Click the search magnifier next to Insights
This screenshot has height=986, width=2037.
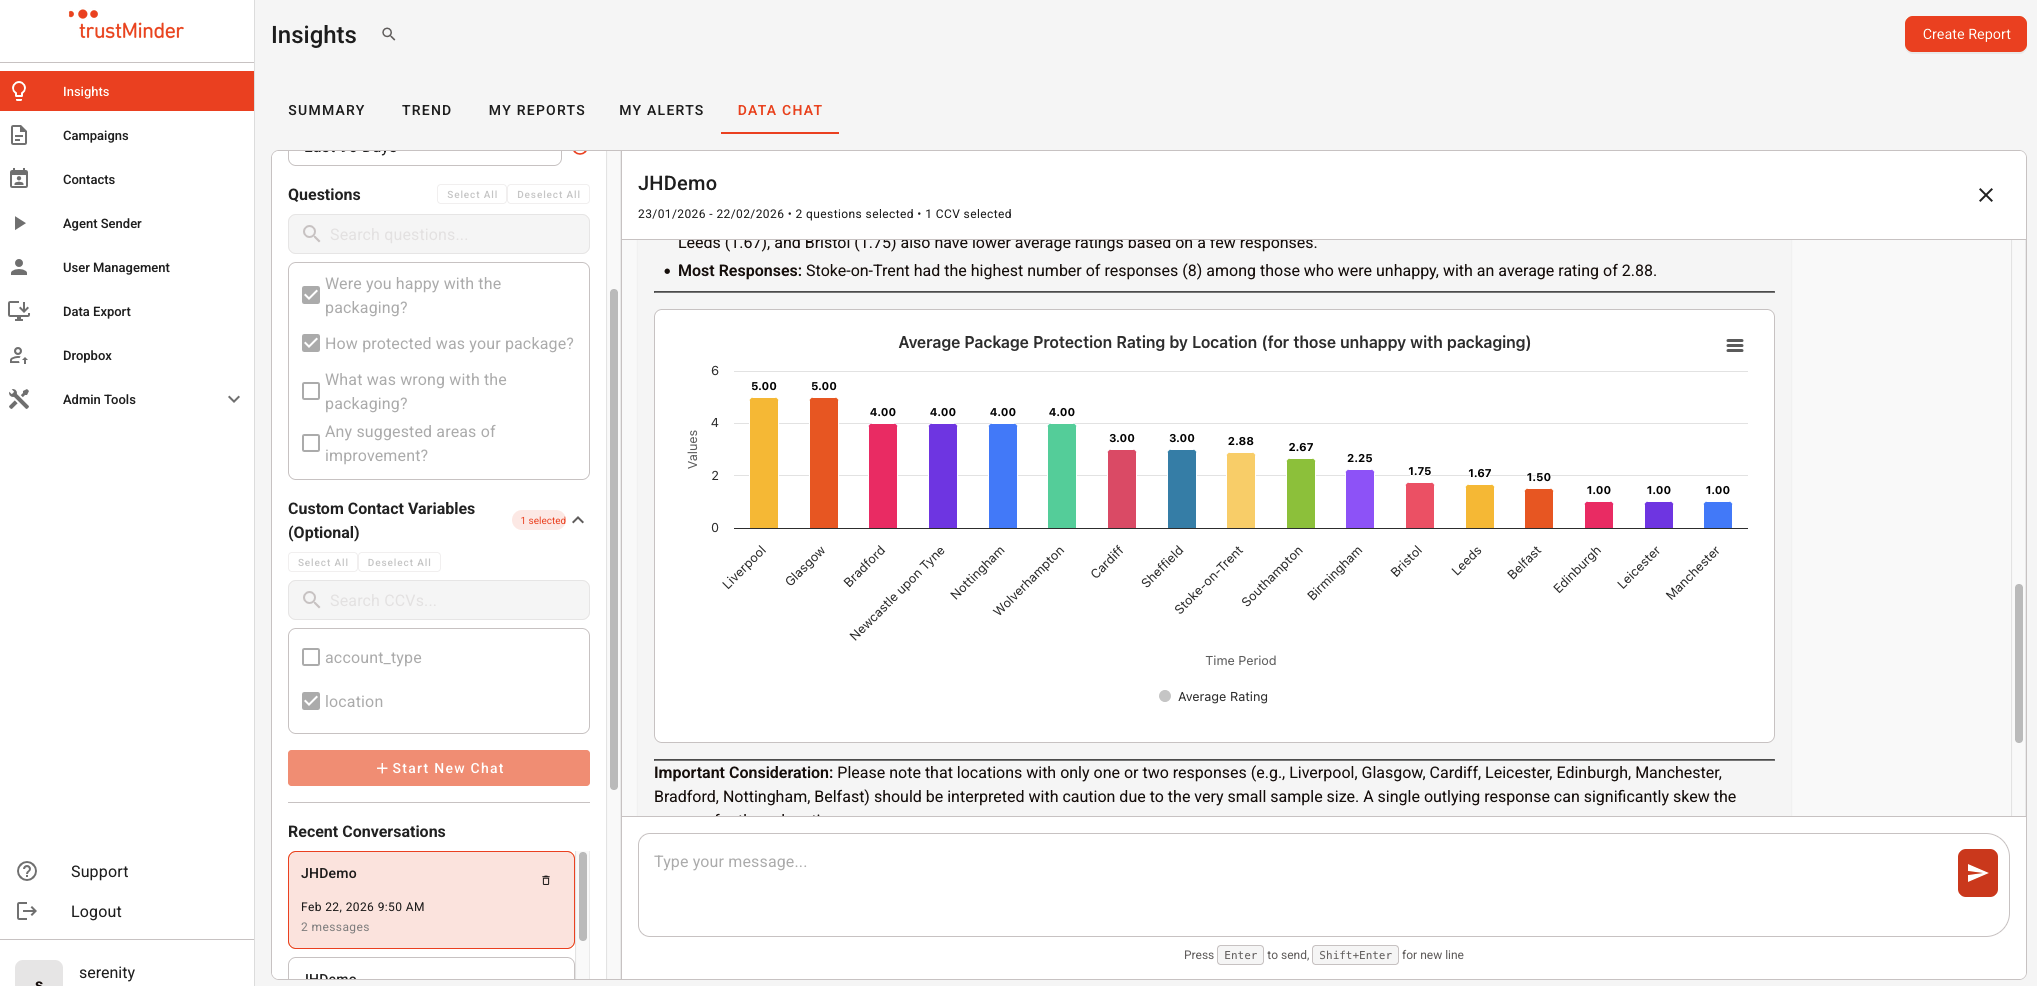[x=389, y=34]
